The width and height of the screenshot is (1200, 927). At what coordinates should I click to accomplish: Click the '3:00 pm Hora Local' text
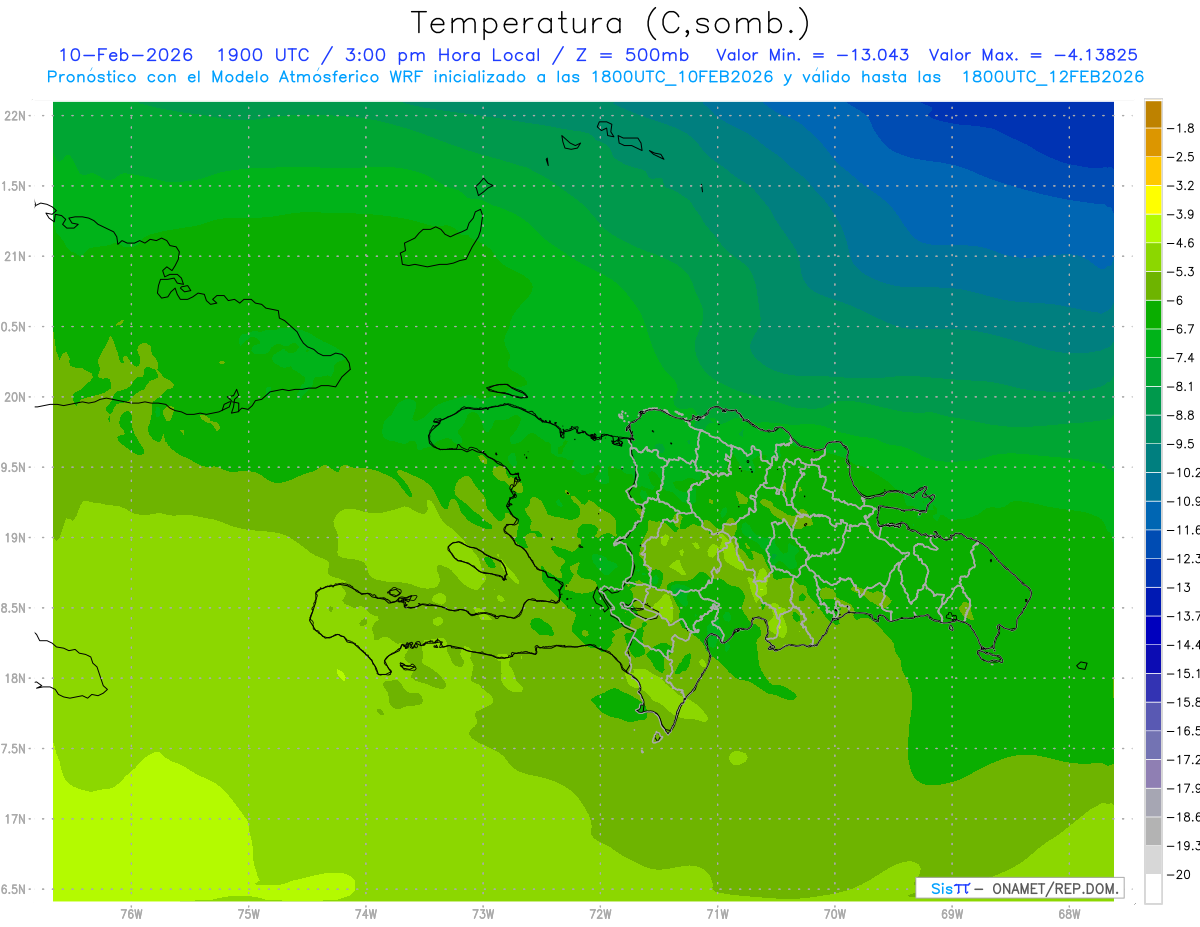pos(440,55)
